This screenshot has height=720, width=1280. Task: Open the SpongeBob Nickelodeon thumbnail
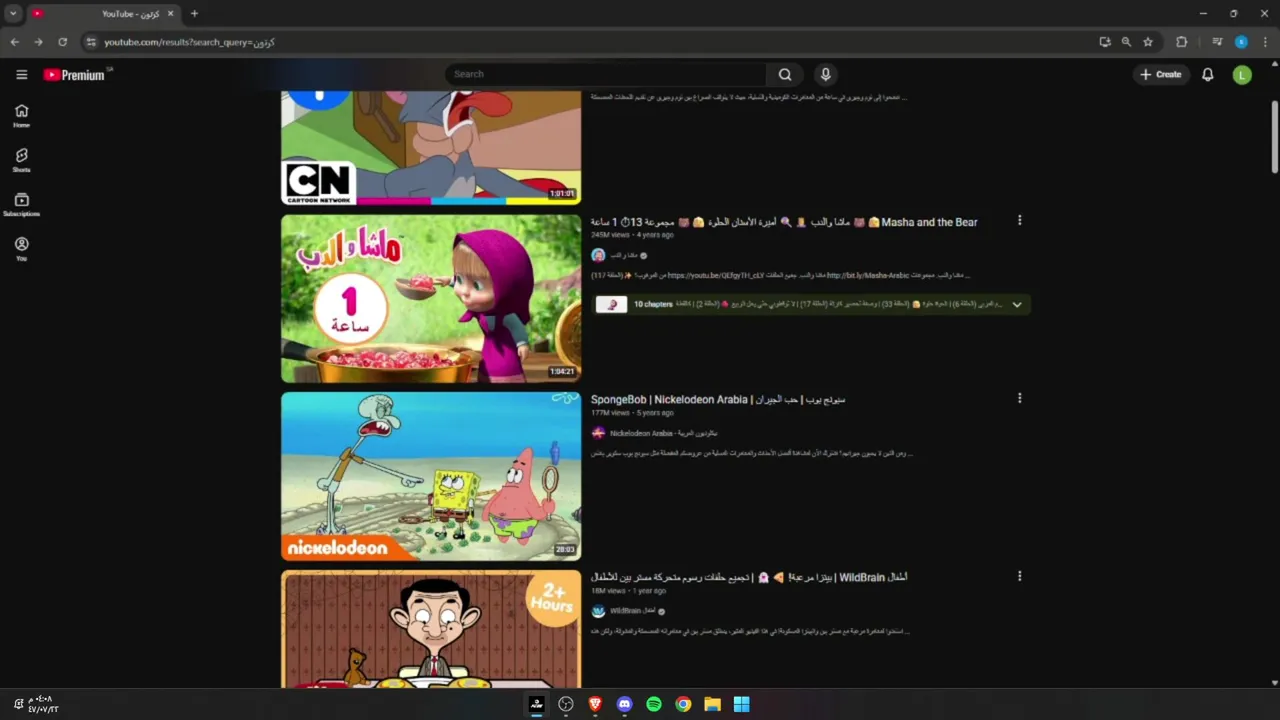coord(431,476)
